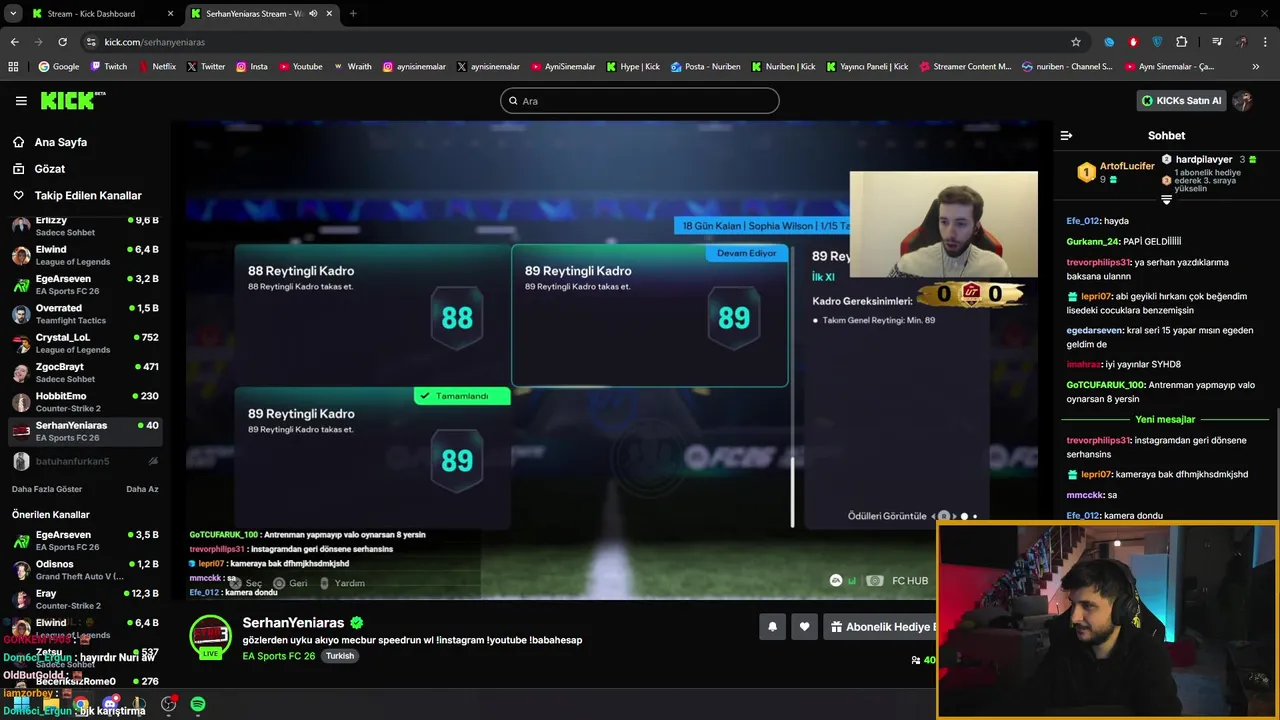This screenshot has height=720, width=1280.
Task: Open Crystal_LoL channel
Action: [x=84, y=343]
